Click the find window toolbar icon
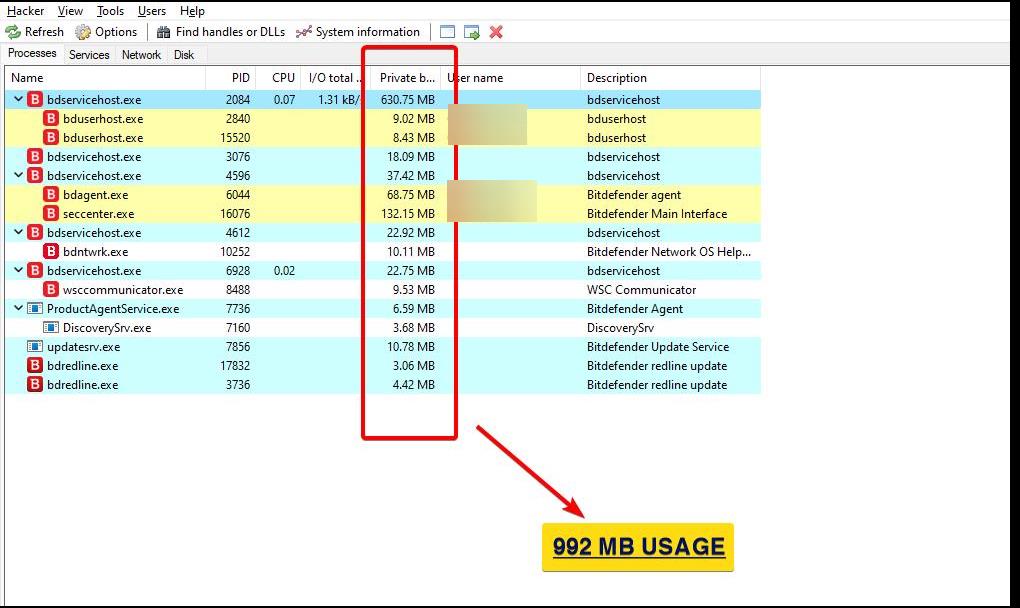This screenshot has height=608, width=1020. [448, 32]
